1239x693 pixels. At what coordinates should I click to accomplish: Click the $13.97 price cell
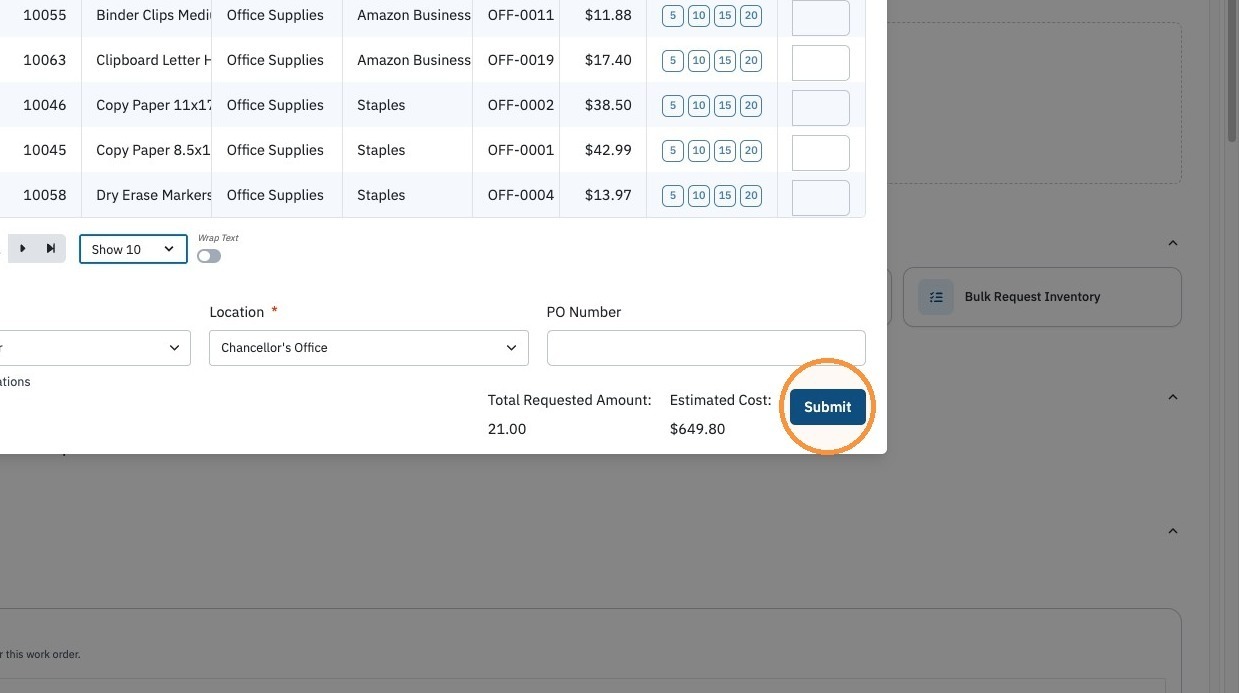pos(608,195)
